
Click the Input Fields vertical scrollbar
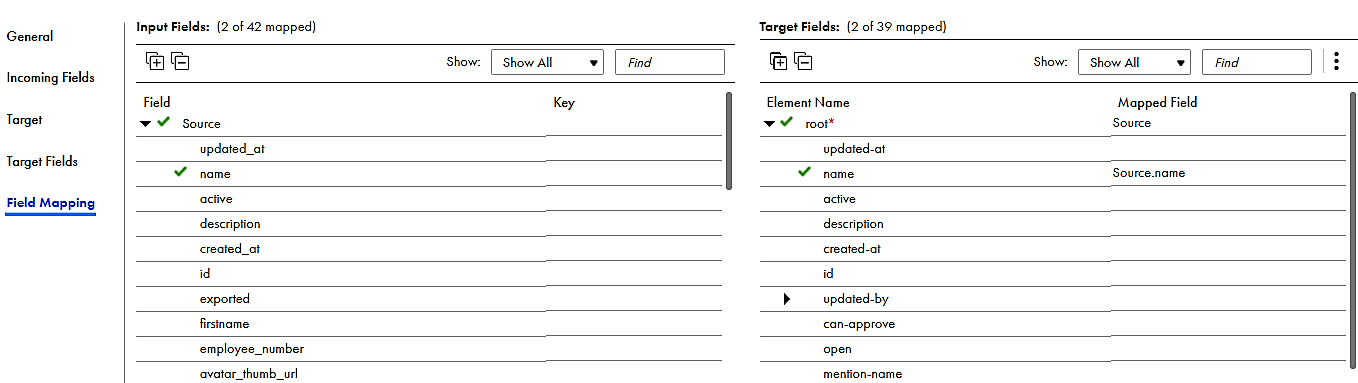pyautogui.click(x=729, y=140)
